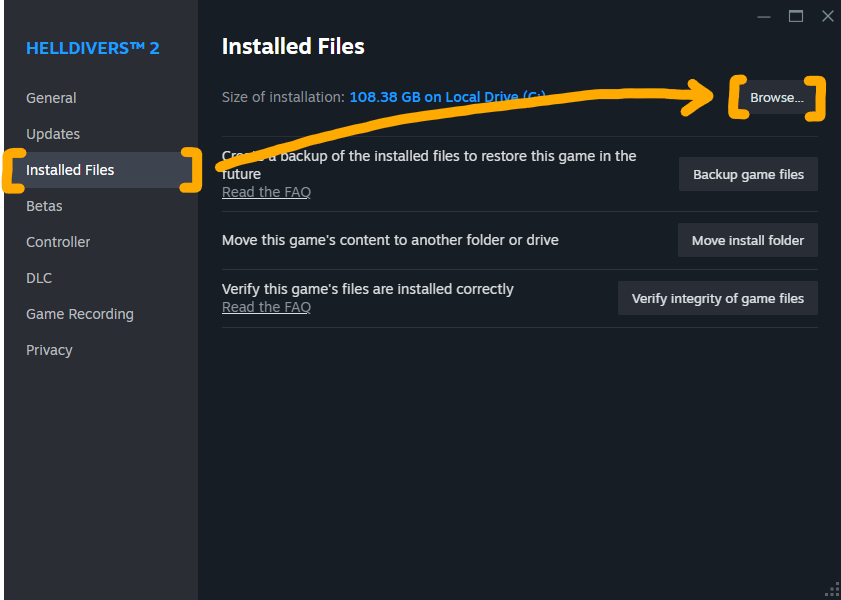
Task: Open the Game Recording section
Action: 80,314
